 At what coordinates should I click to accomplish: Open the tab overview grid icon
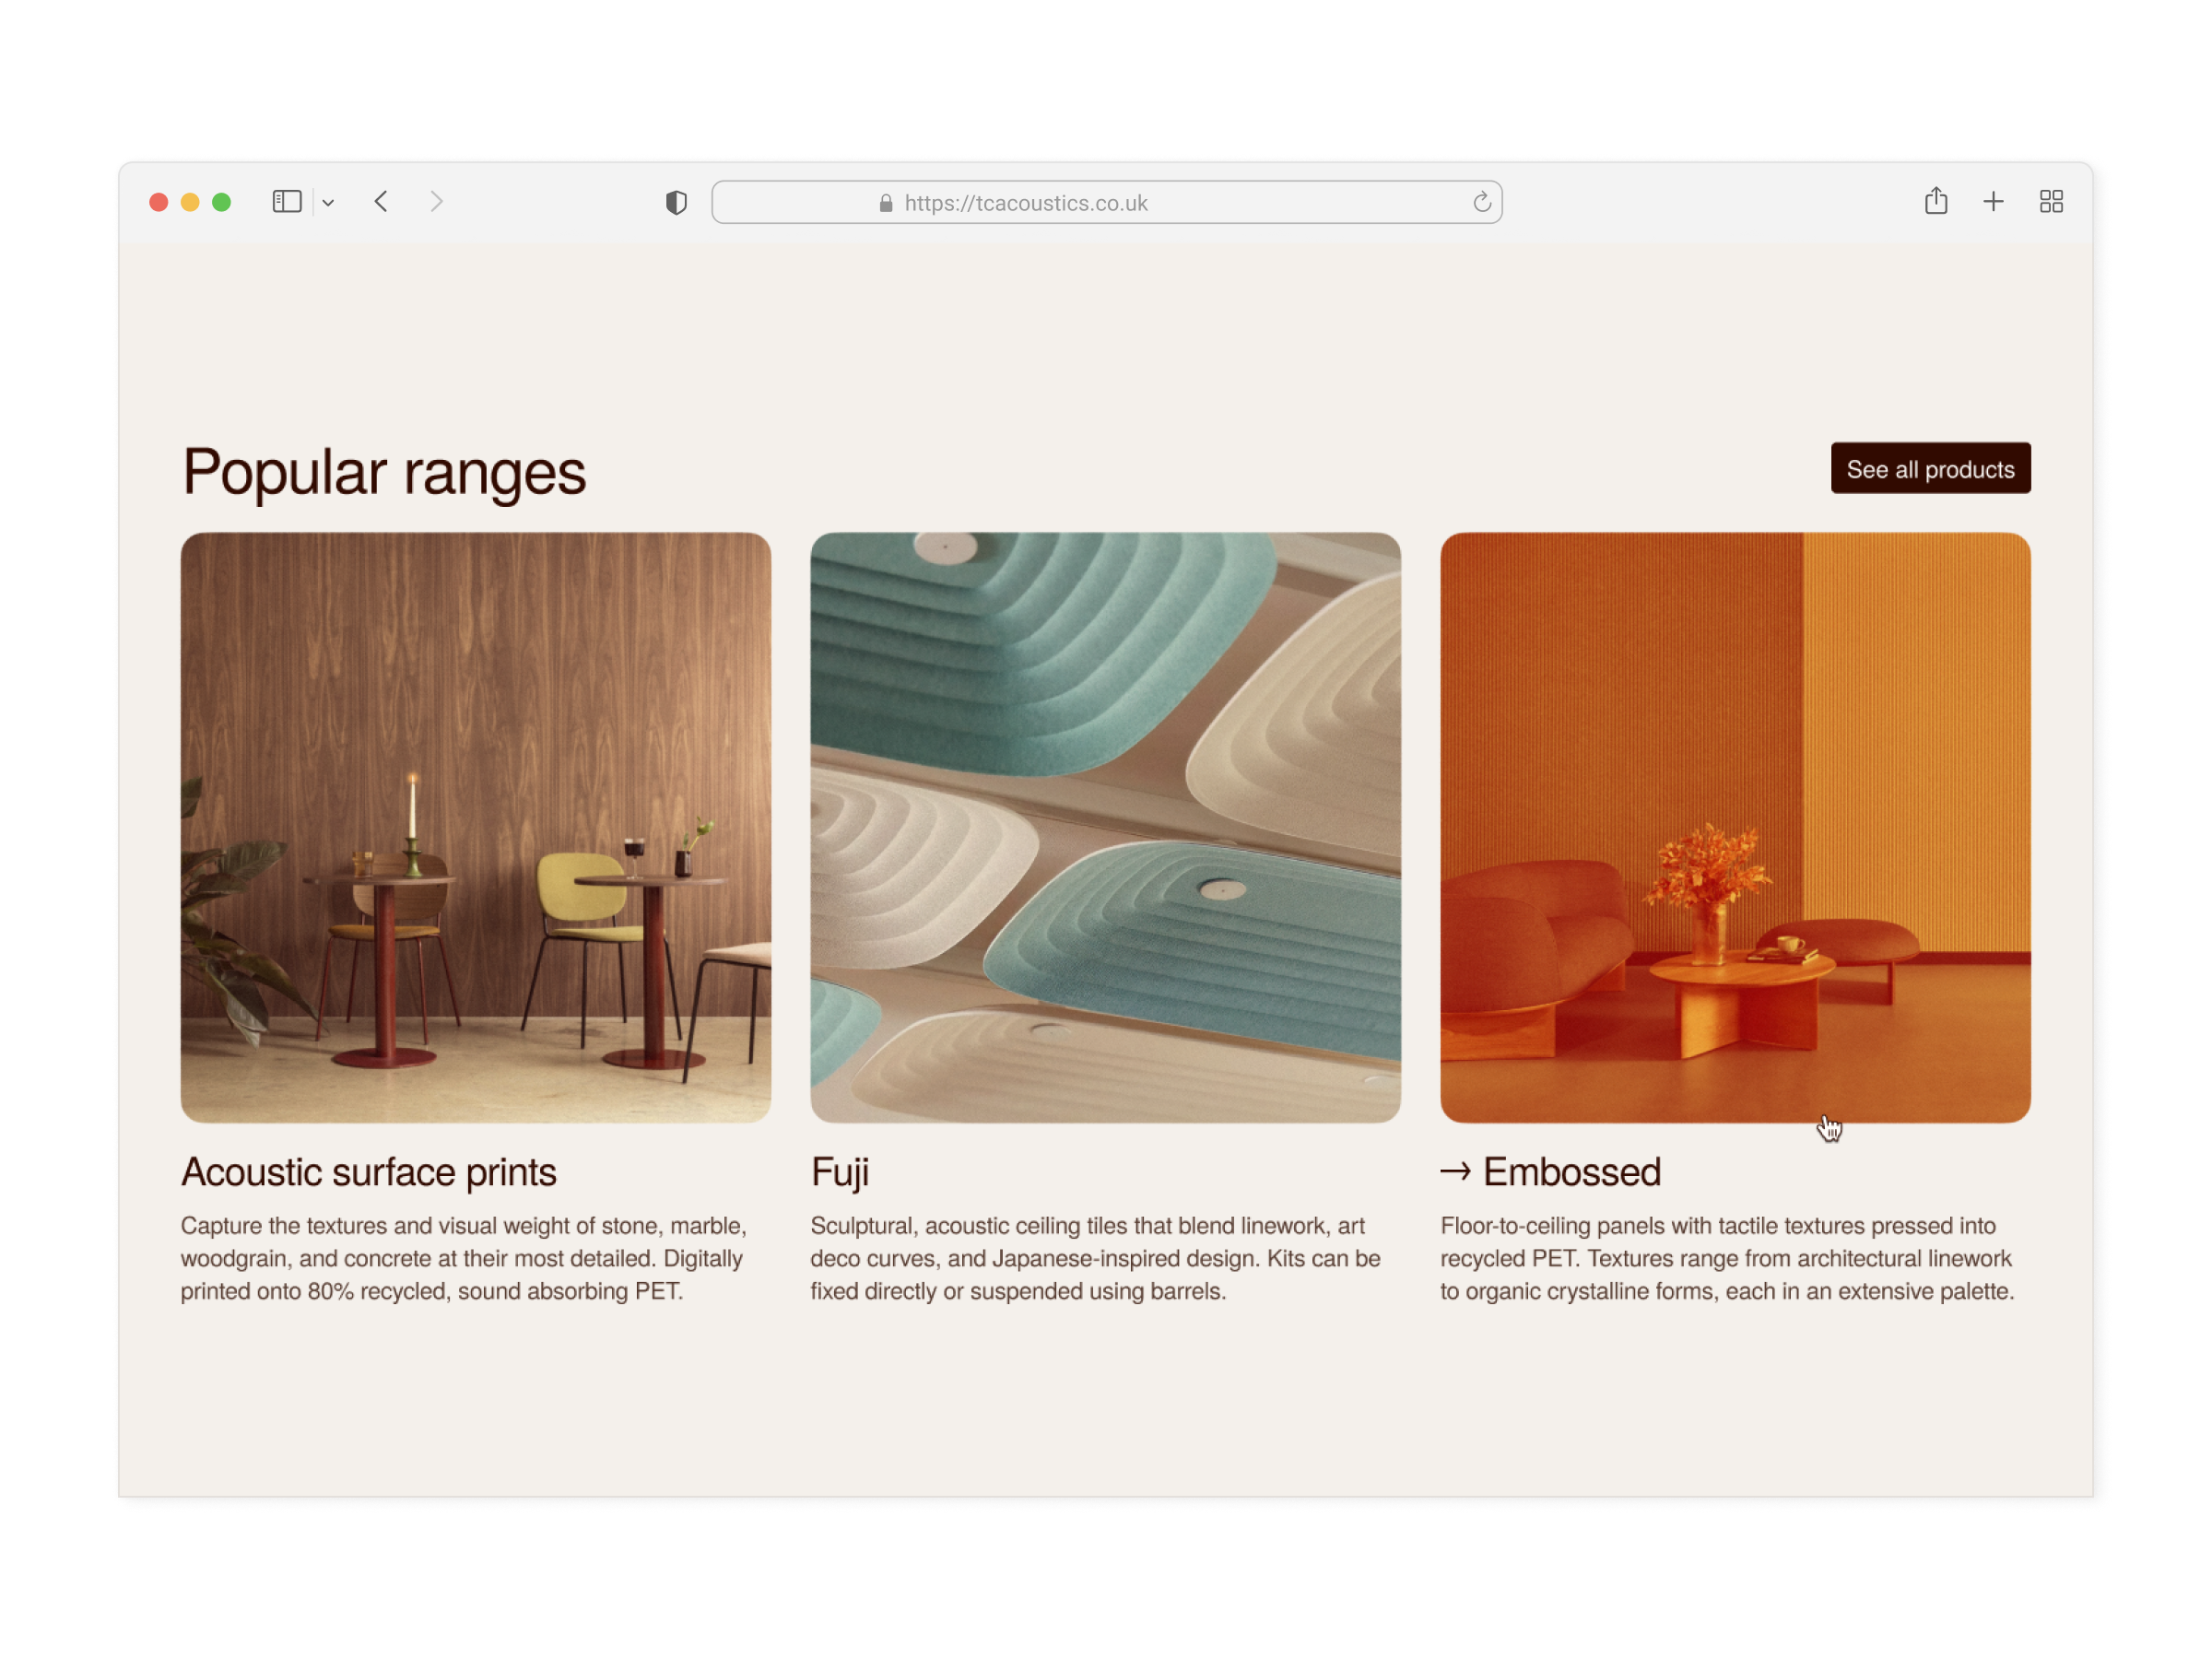[x=2051, y=202]
